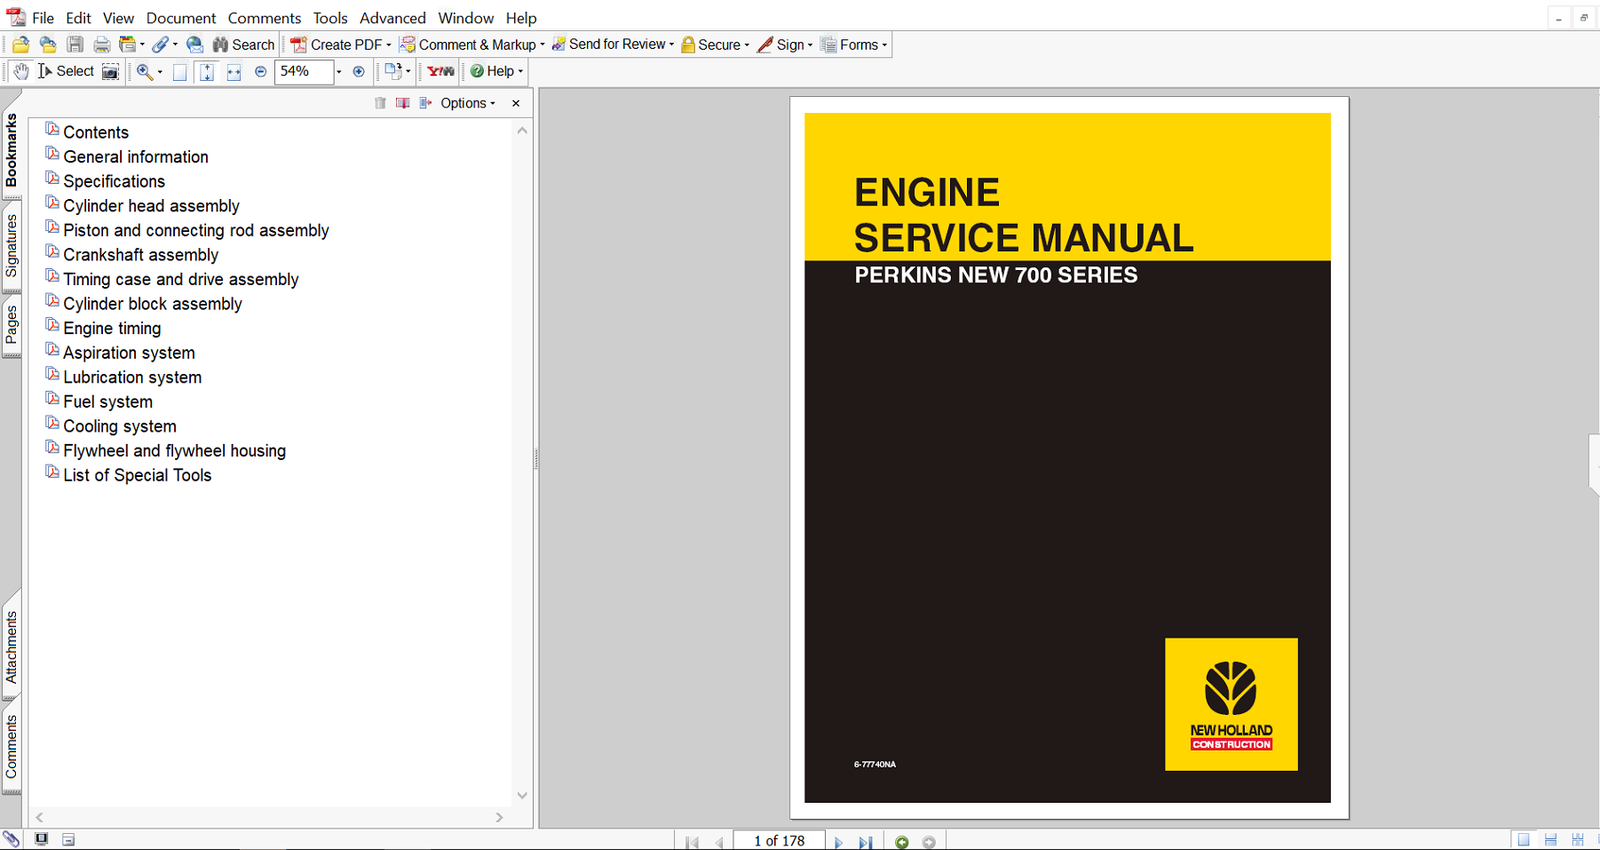Click the Search button
This screenshot has height=850, width=1600.
coord(243,45)
